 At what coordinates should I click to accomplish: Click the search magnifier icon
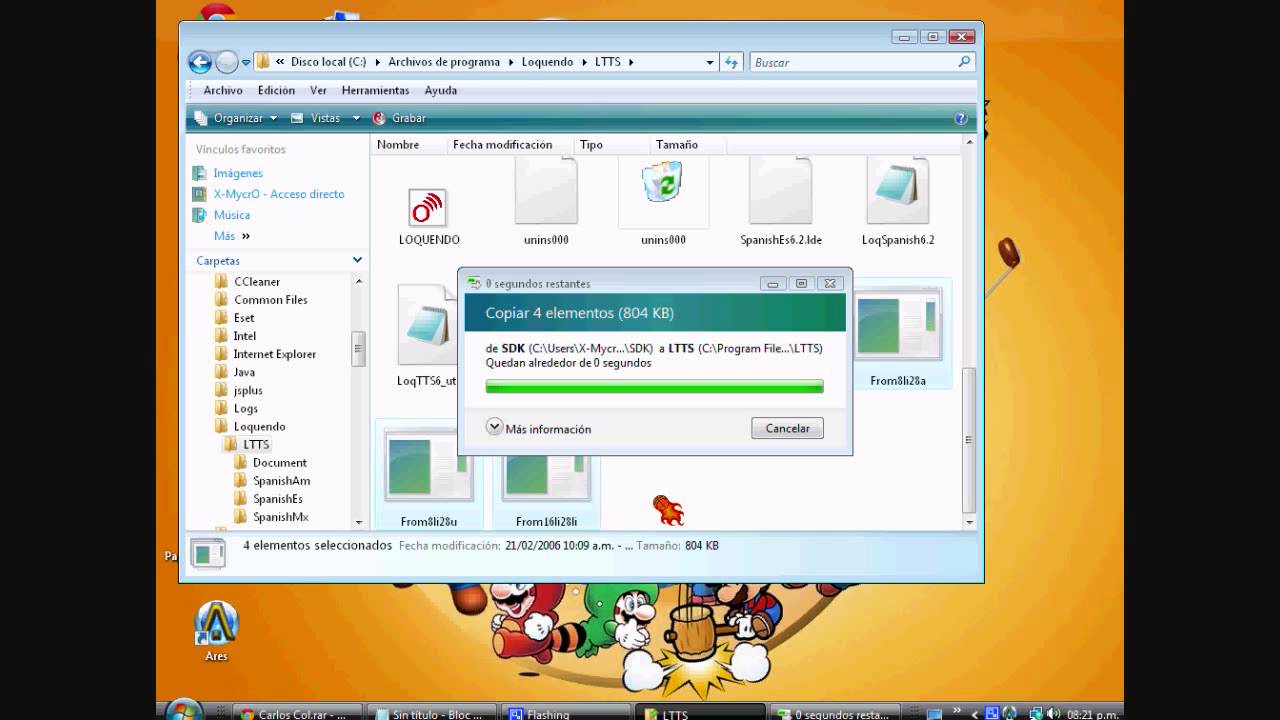tap(964, 62)
